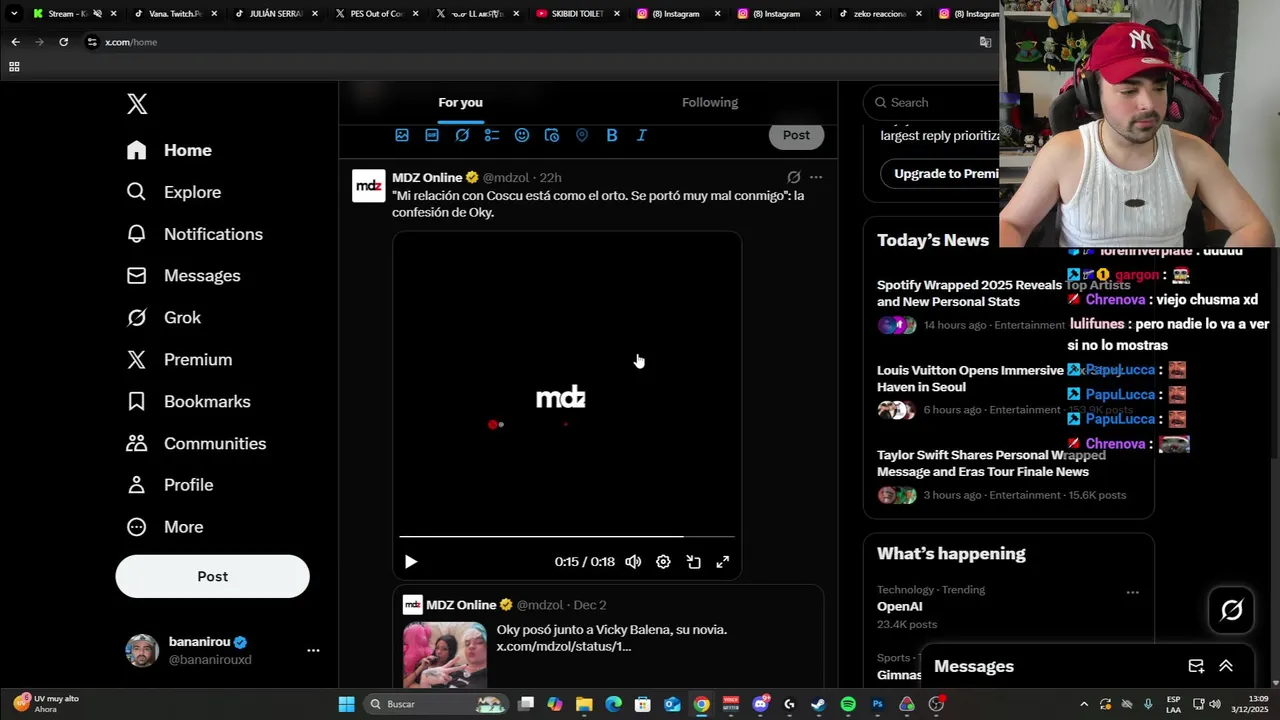This screenshot has width=1280, height=720.
Task: Mute the video with the speaker icon
Action: (633, 562)
